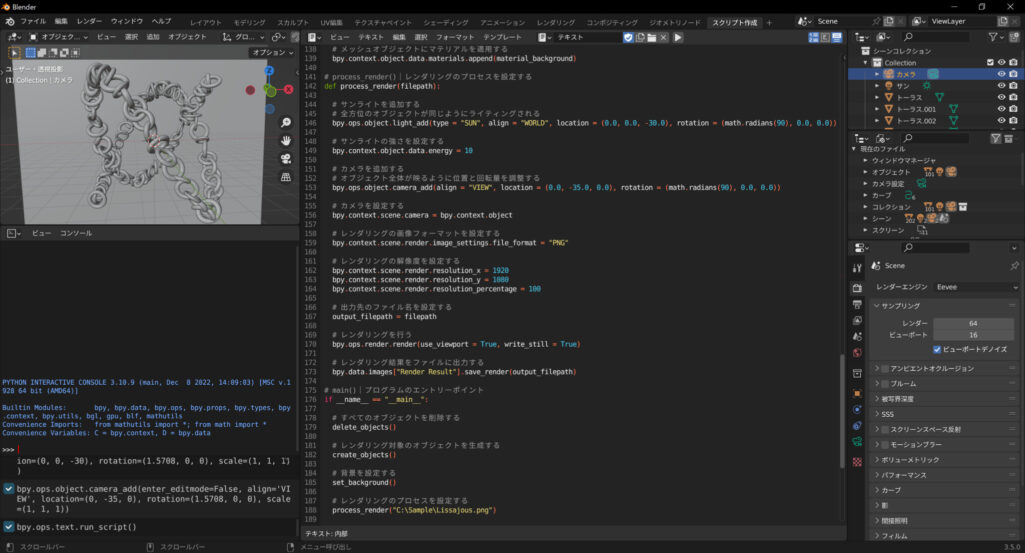Open the outliner filter funnel dropdown
This screenshot has width=1025, height=553.
997,37
